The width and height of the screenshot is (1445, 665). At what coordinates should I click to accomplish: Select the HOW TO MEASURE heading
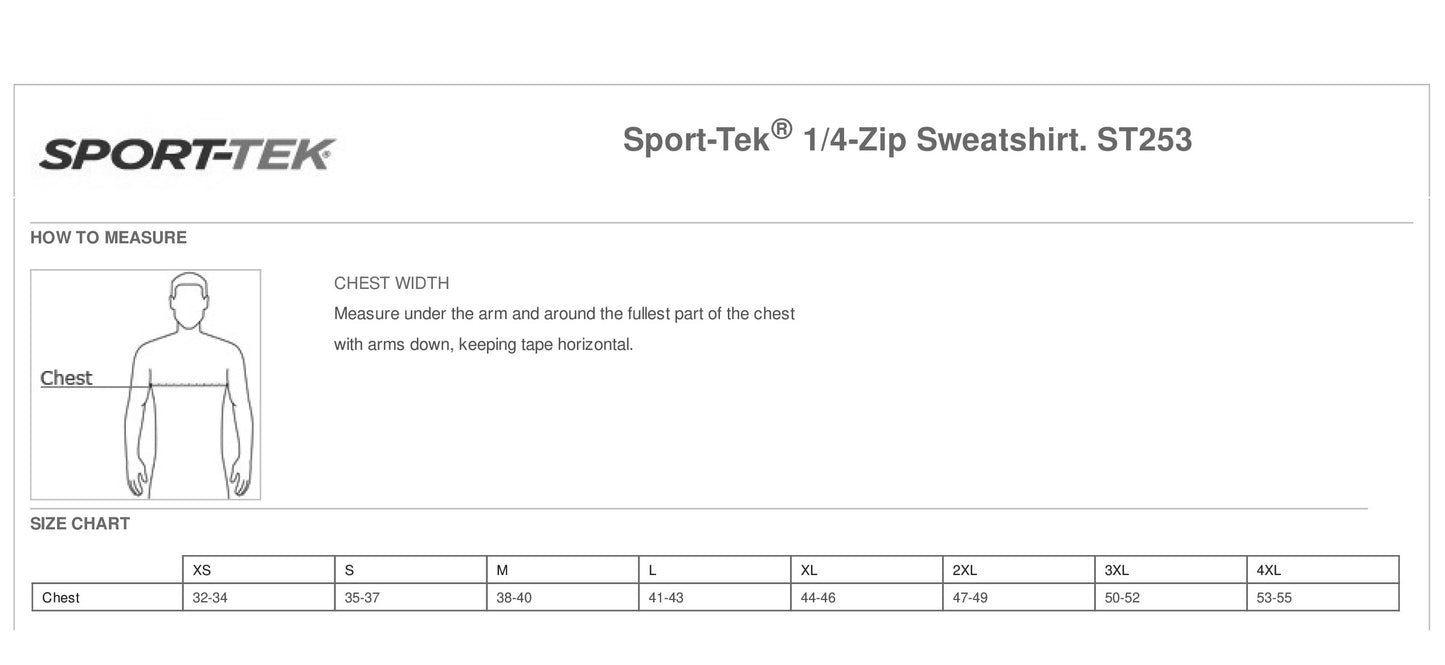coord(108,238)
